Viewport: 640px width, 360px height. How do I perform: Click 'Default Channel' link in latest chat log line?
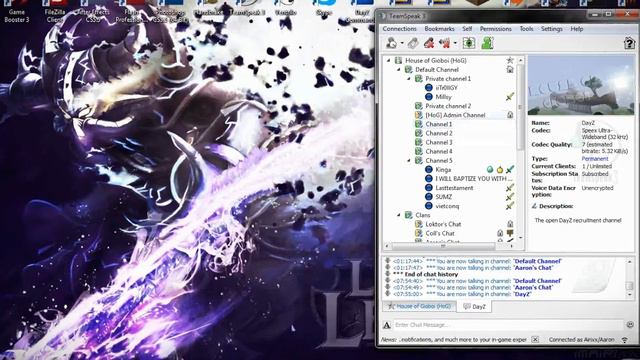(x=537, y=281)
